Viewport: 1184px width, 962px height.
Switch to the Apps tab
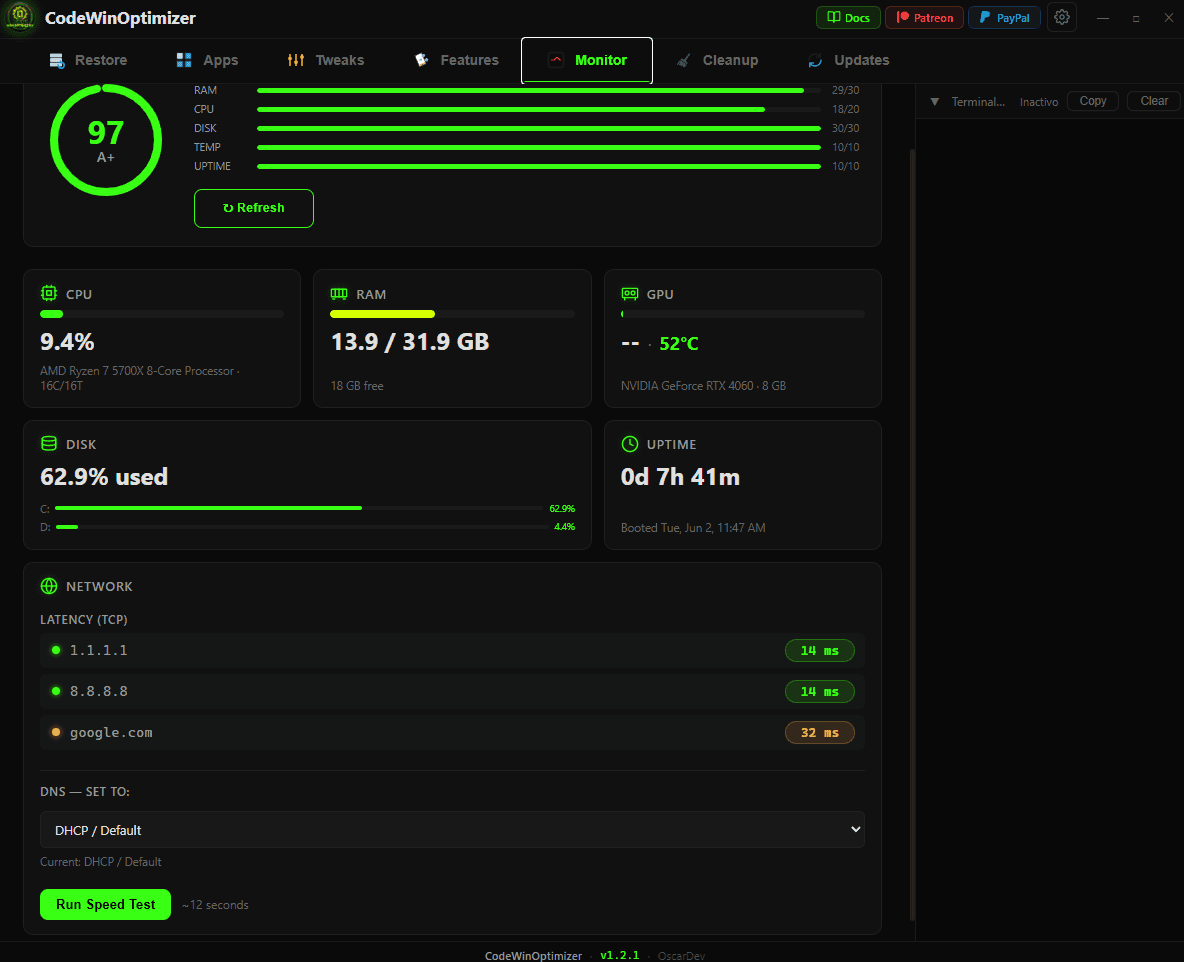(207, 60)
